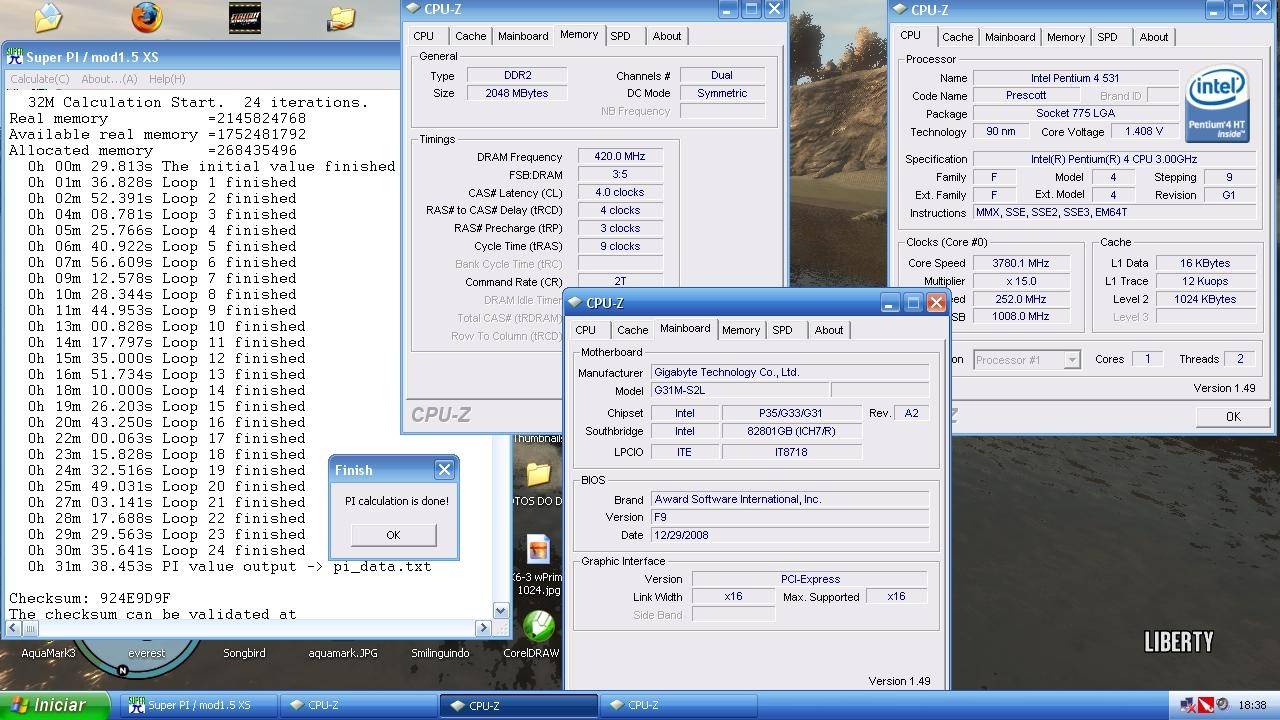
Task: Switch to CPU tab in Memory CPU-Z window
Action: coord(424,36)
